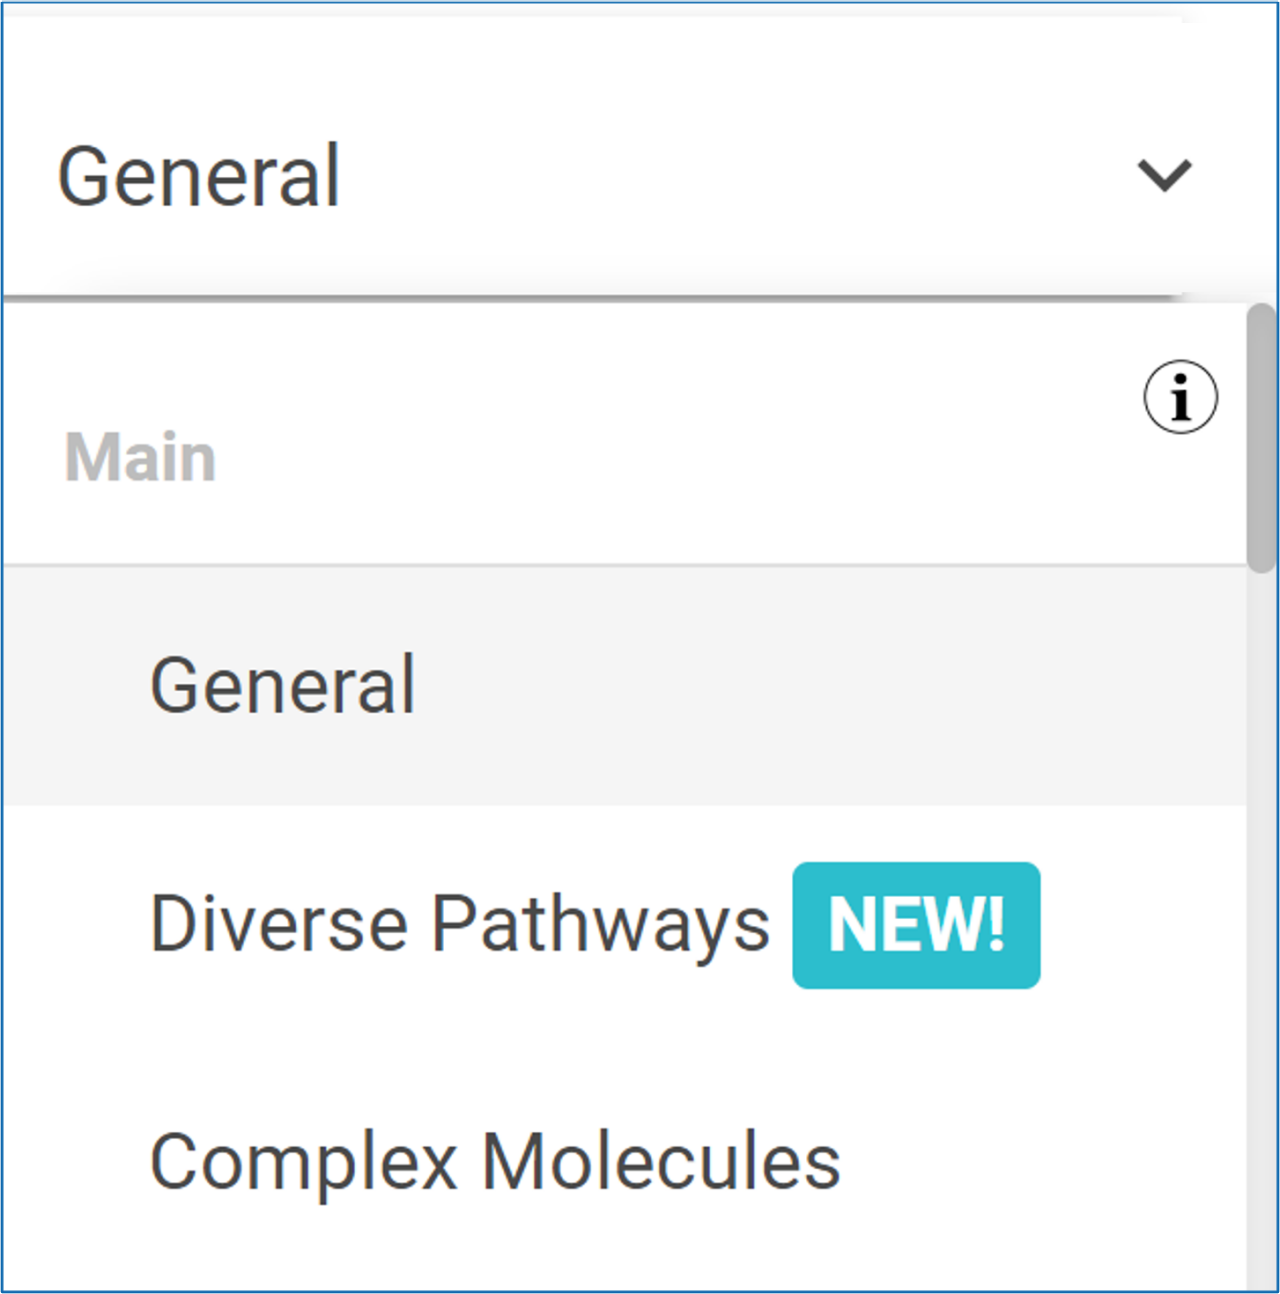Click the teal NEW! badge

pos(916,925)
